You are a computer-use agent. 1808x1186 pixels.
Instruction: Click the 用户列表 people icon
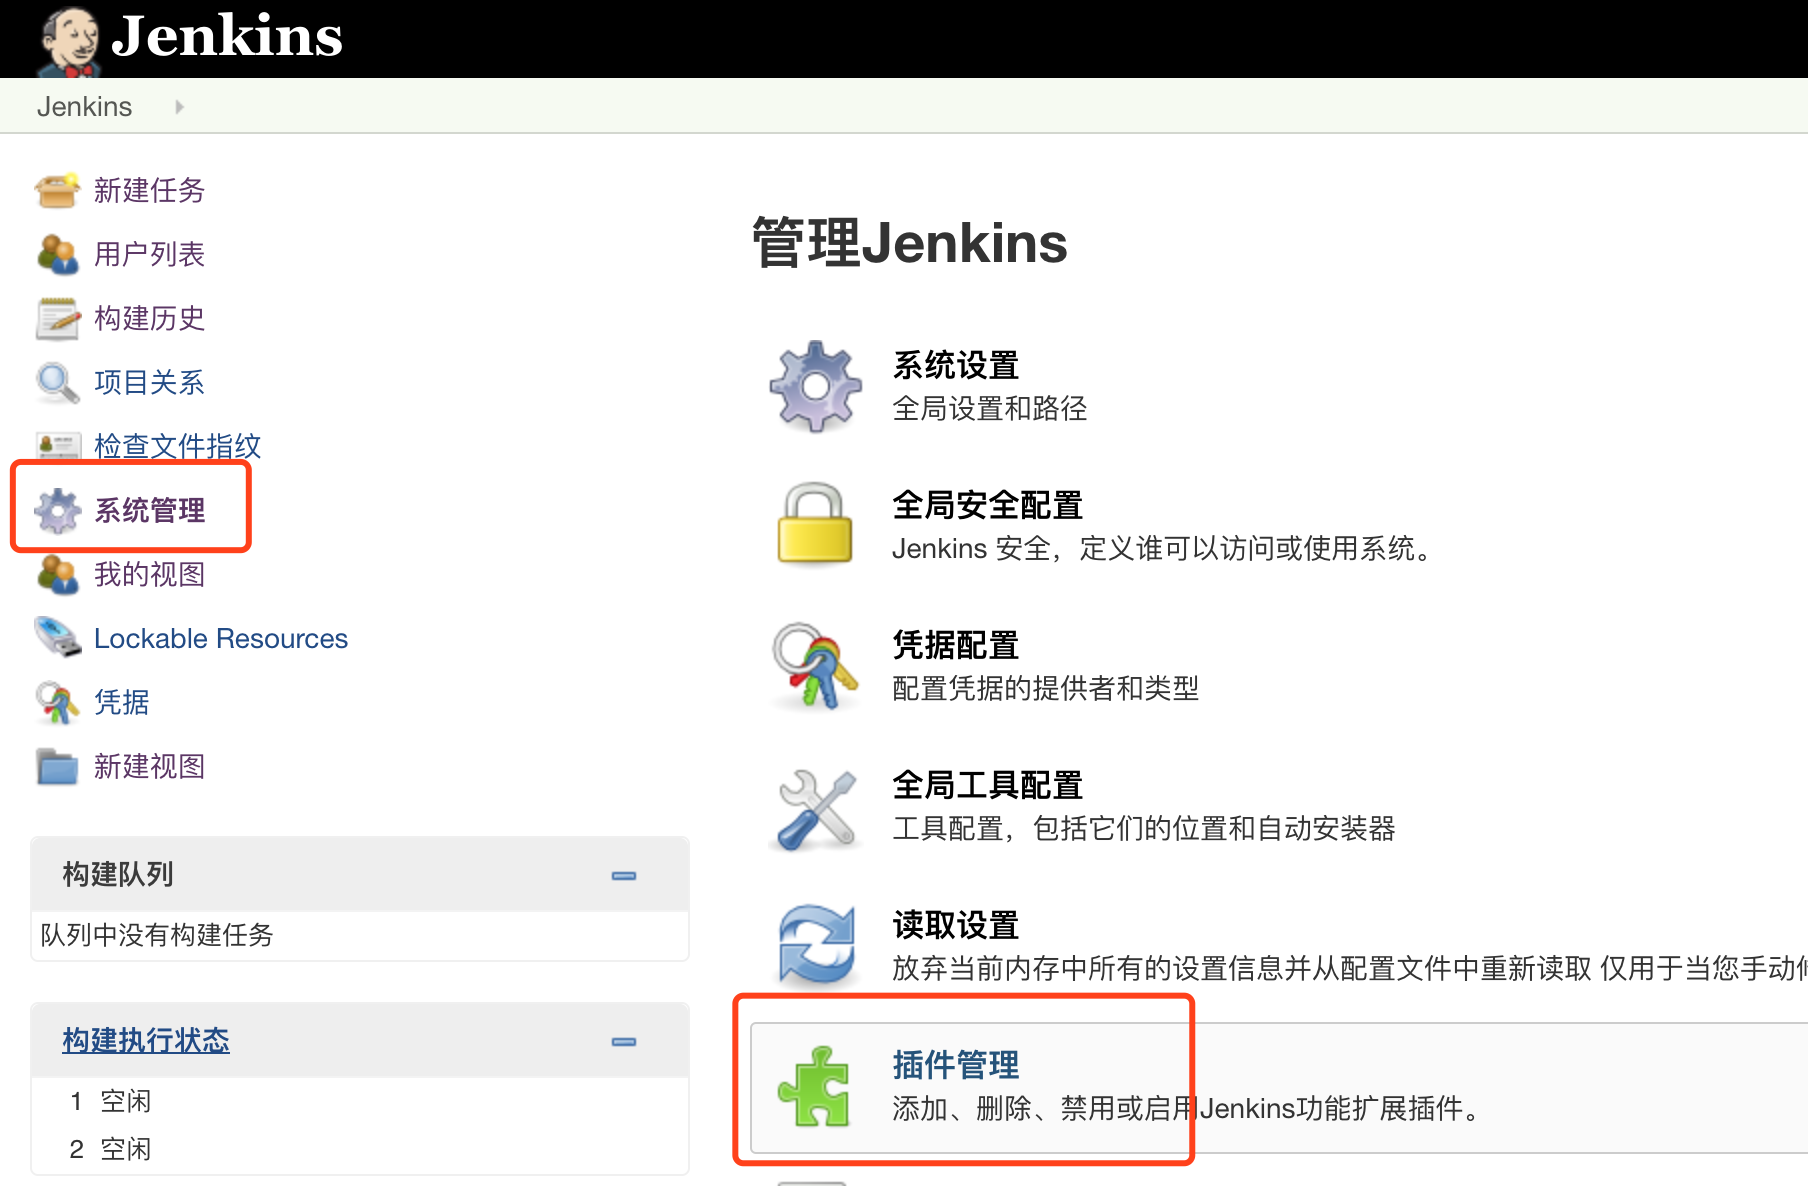coord(57,254)
